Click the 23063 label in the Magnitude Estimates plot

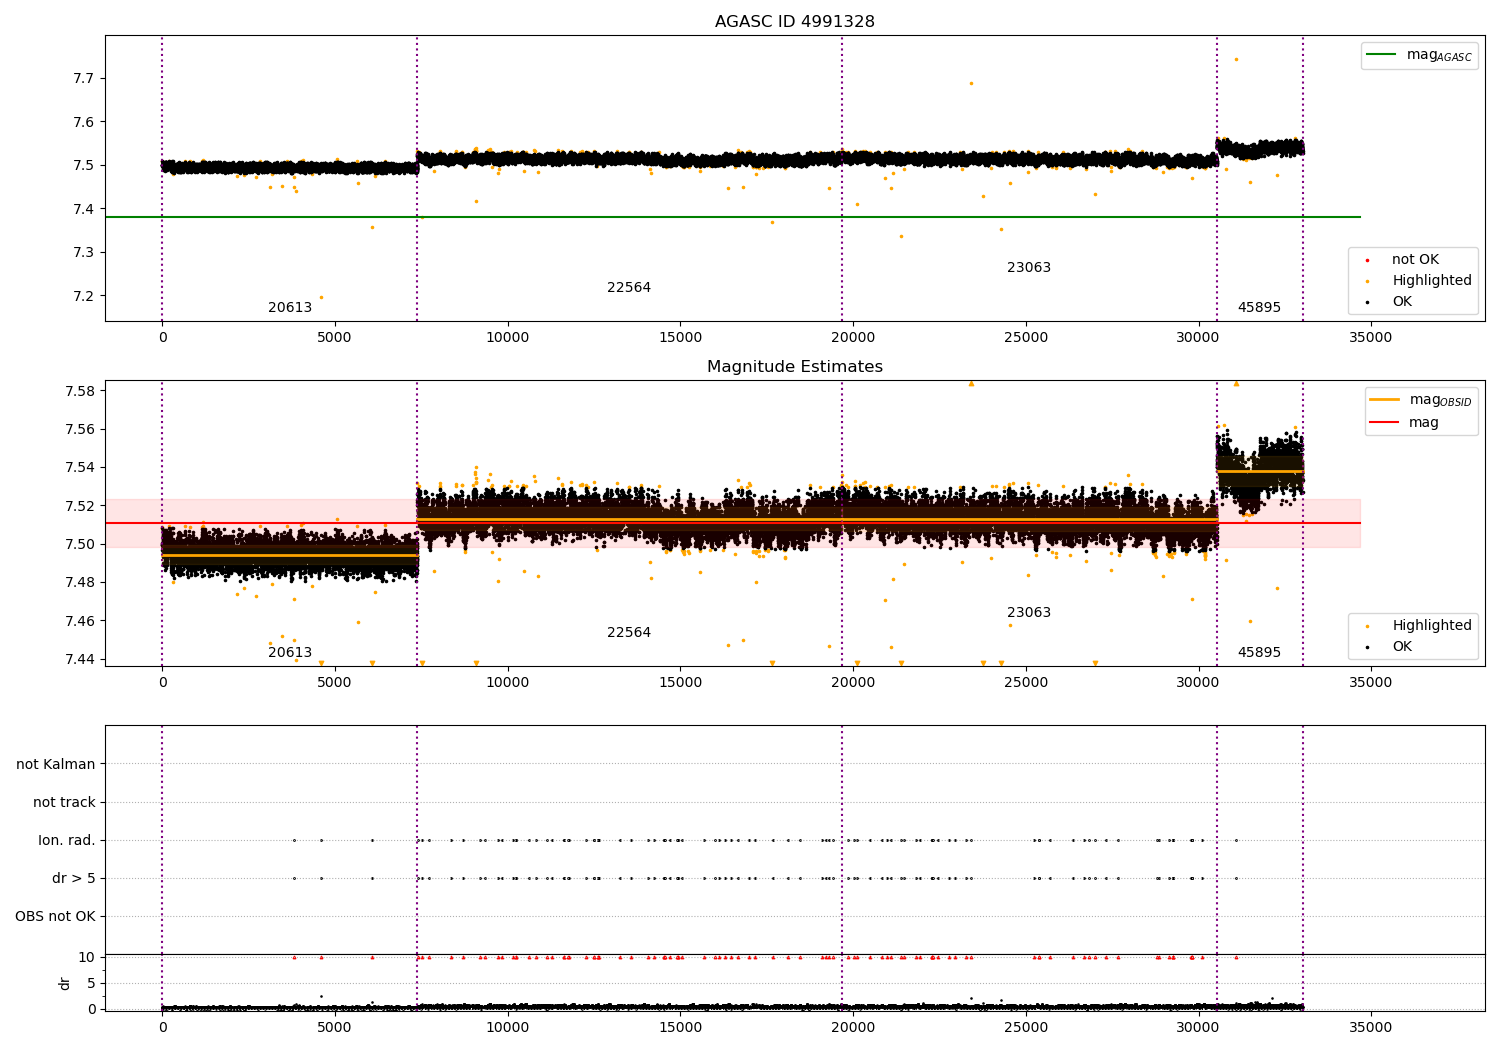(x=1029, y=613)
